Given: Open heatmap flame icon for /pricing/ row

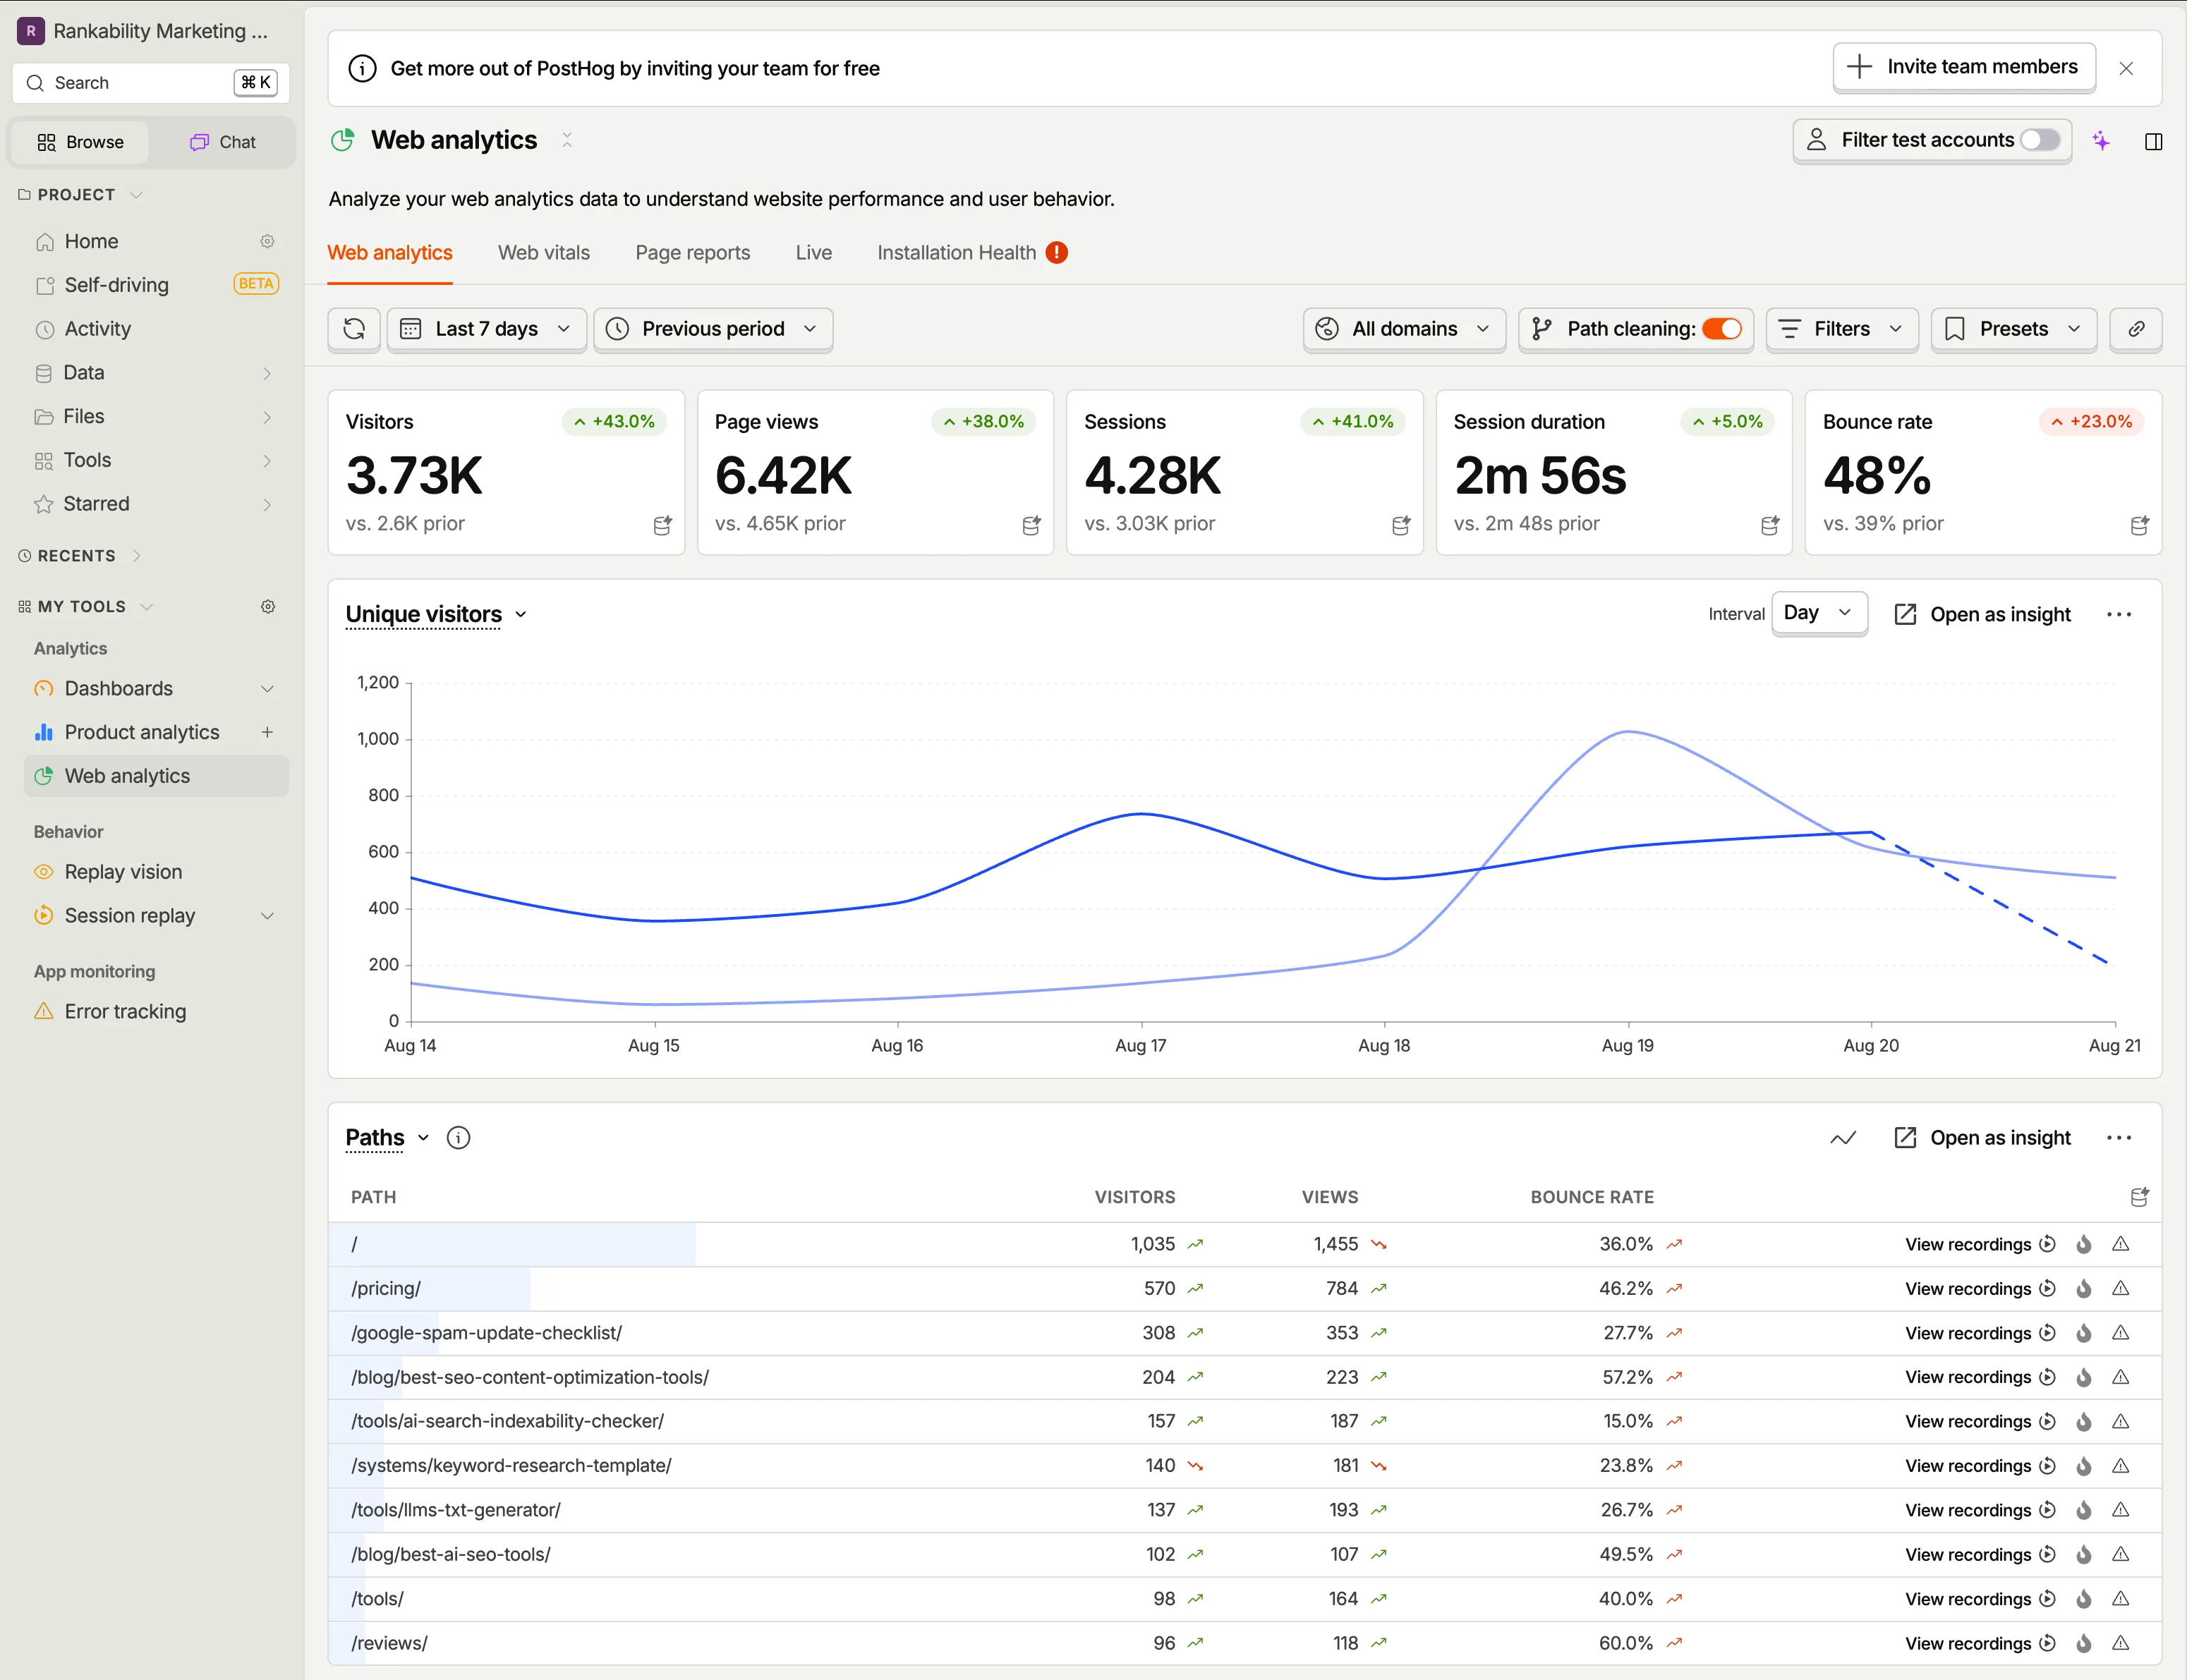Looking at the screenshot, I should pos(2084,1288).
